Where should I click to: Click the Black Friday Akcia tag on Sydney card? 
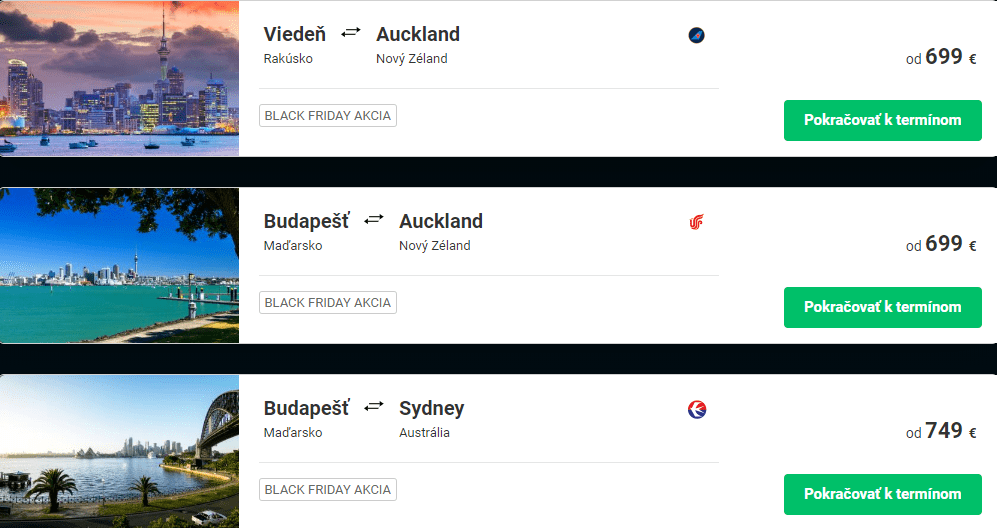coord(328,489)
